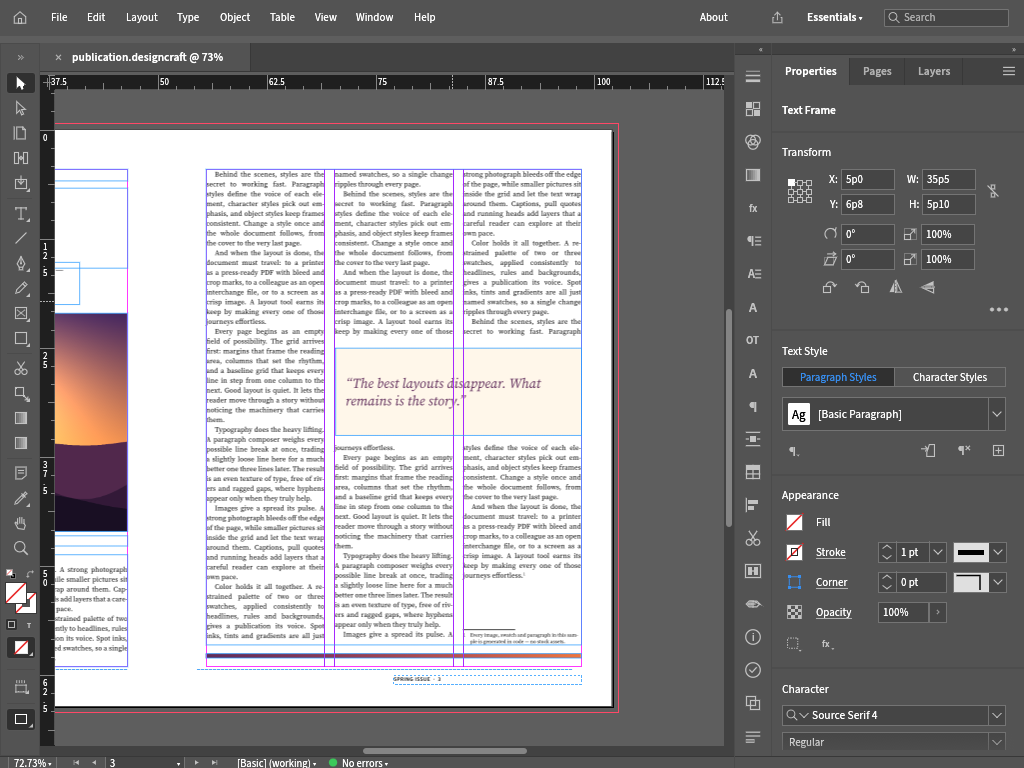Open the Object menu
Viewport: 1024px width, 768px height.
pos(234,18)
